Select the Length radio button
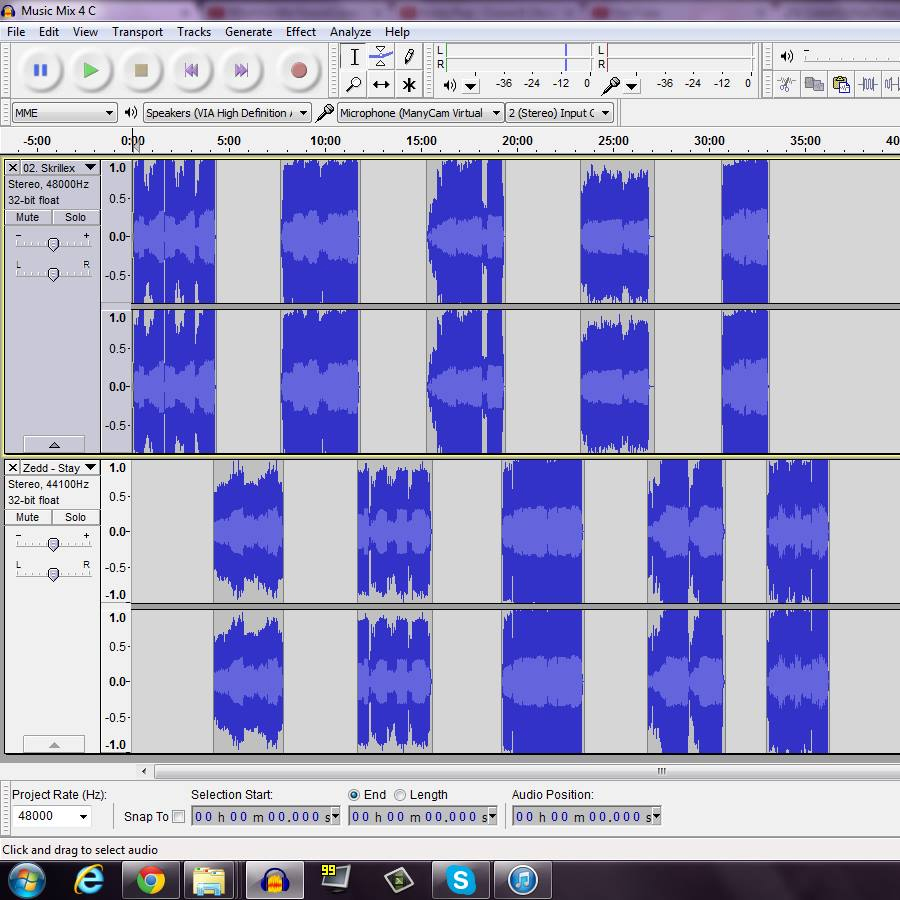Screen dimensions: 900x900 pyautogui.click(x=400, y=795)
